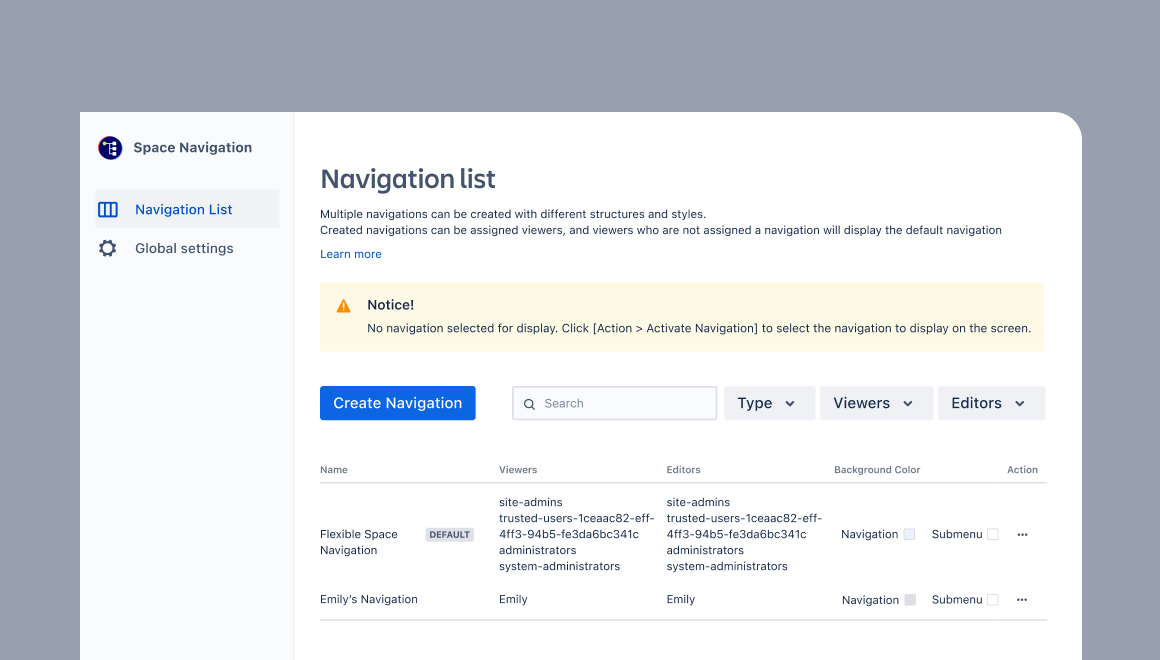Open the Navigation List sidebar item
Image resolution: width=1160 pixels, height=660 pixels.
(187, 209)
